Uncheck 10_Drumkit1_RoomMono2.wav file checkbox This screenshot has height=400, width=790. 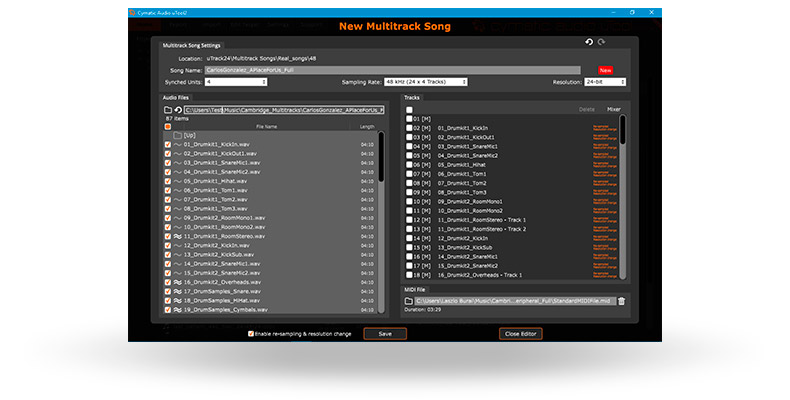[168, 227]
